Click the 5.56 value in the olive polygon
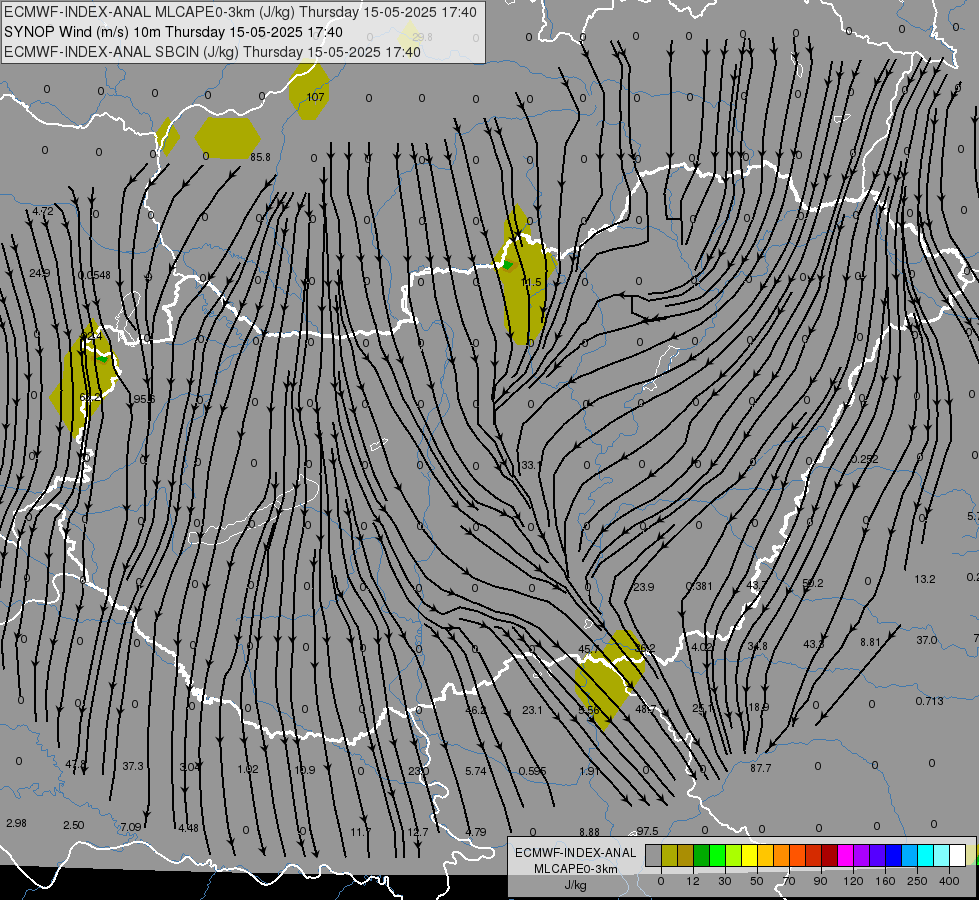 (x=589, y=710)
